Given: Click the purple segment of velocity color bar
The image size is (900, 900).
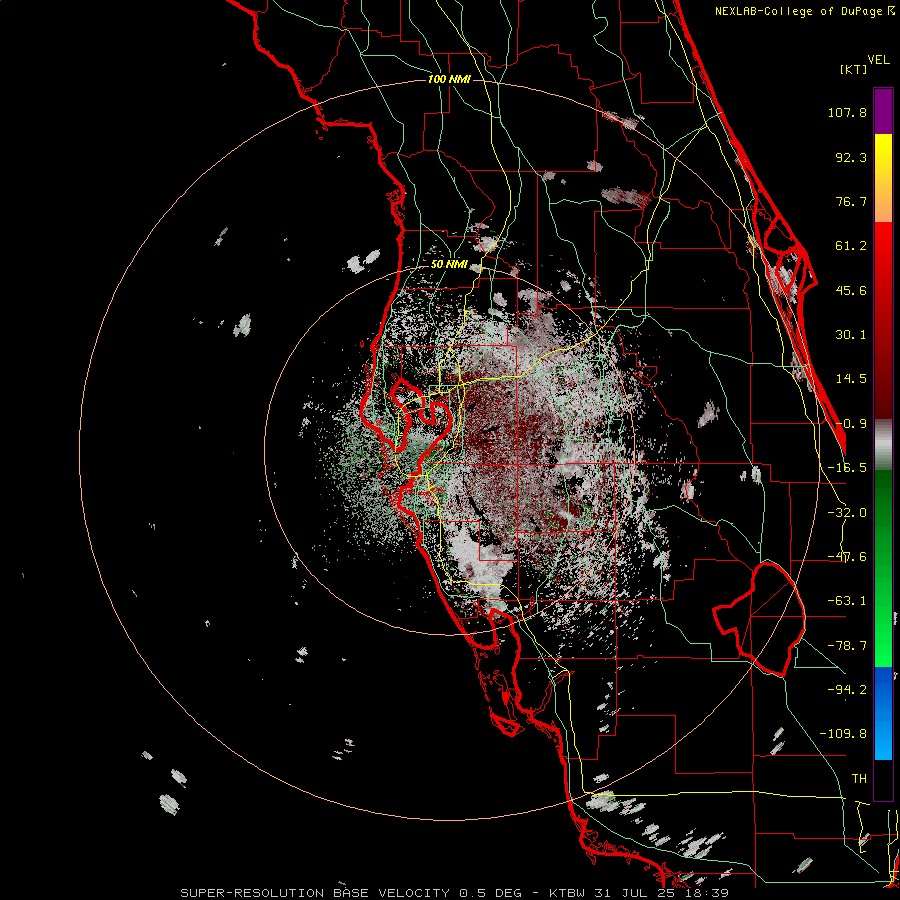Looking at the screenshot, I should 883,111.
